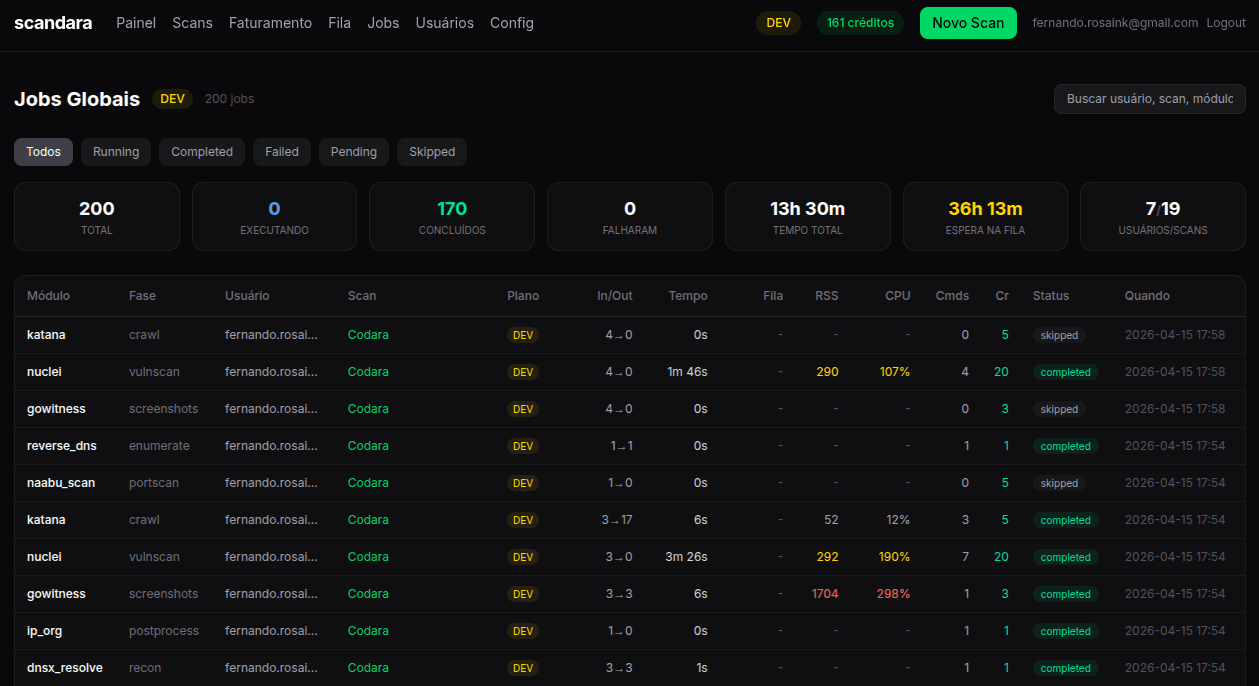This screenshot has width=1259, height=686.
Task: Open the Usuários page
Action: [x=444, y=23]
